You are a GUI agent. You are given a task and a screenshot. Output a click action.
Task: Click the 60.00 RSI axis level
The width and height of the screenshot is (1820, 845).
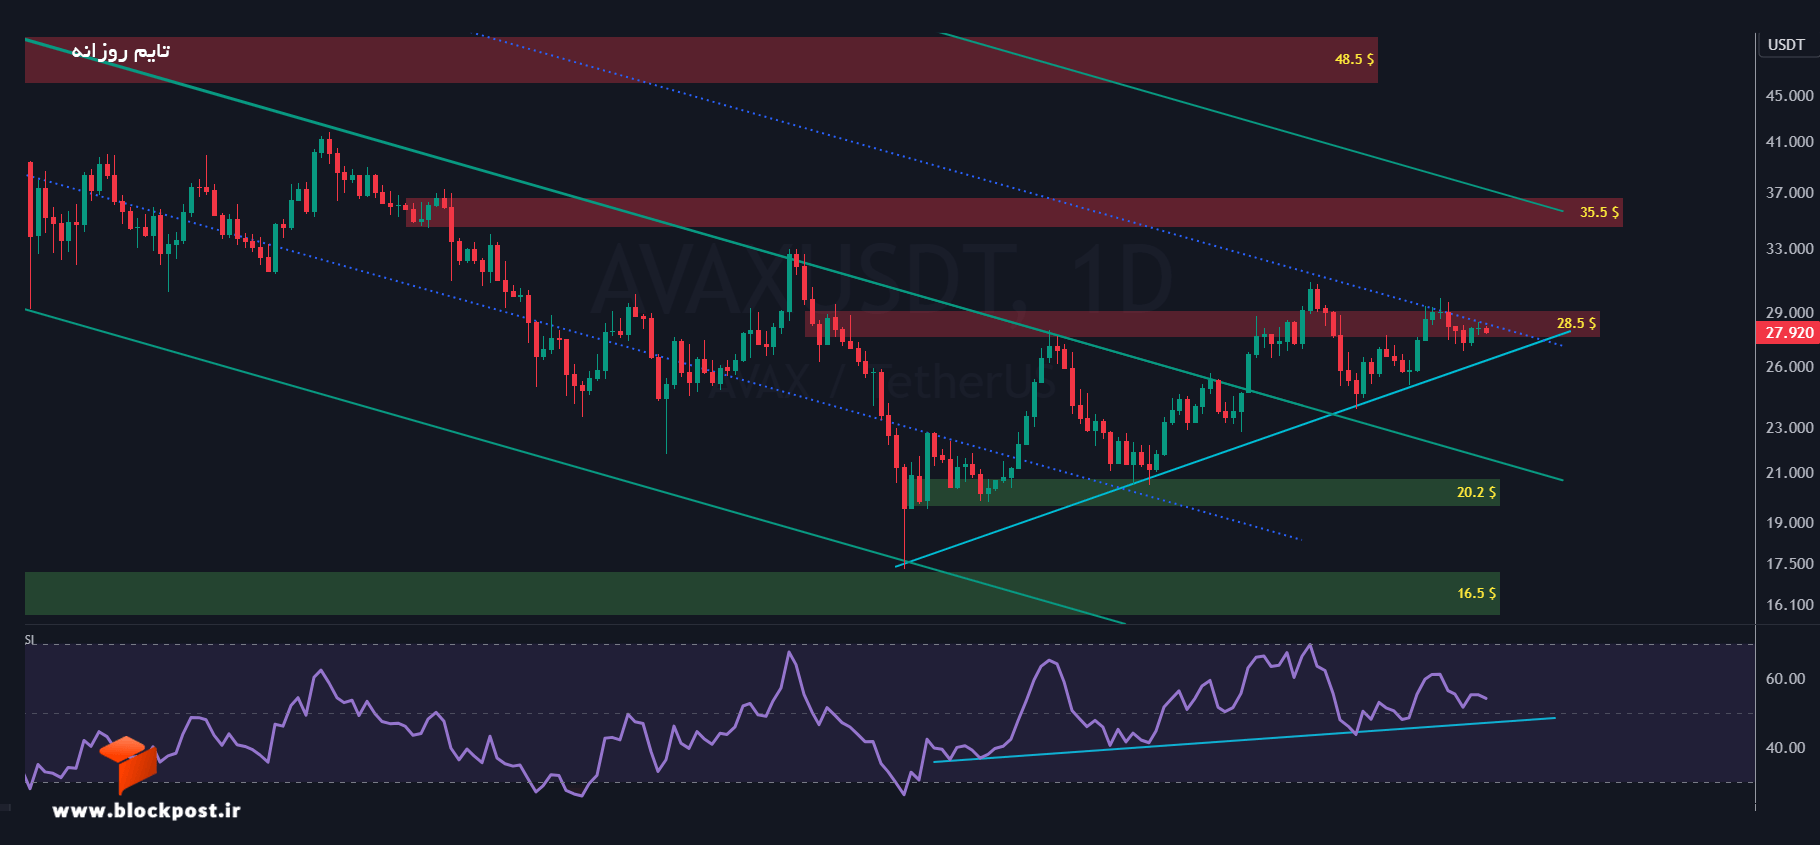coord(1785,679)
